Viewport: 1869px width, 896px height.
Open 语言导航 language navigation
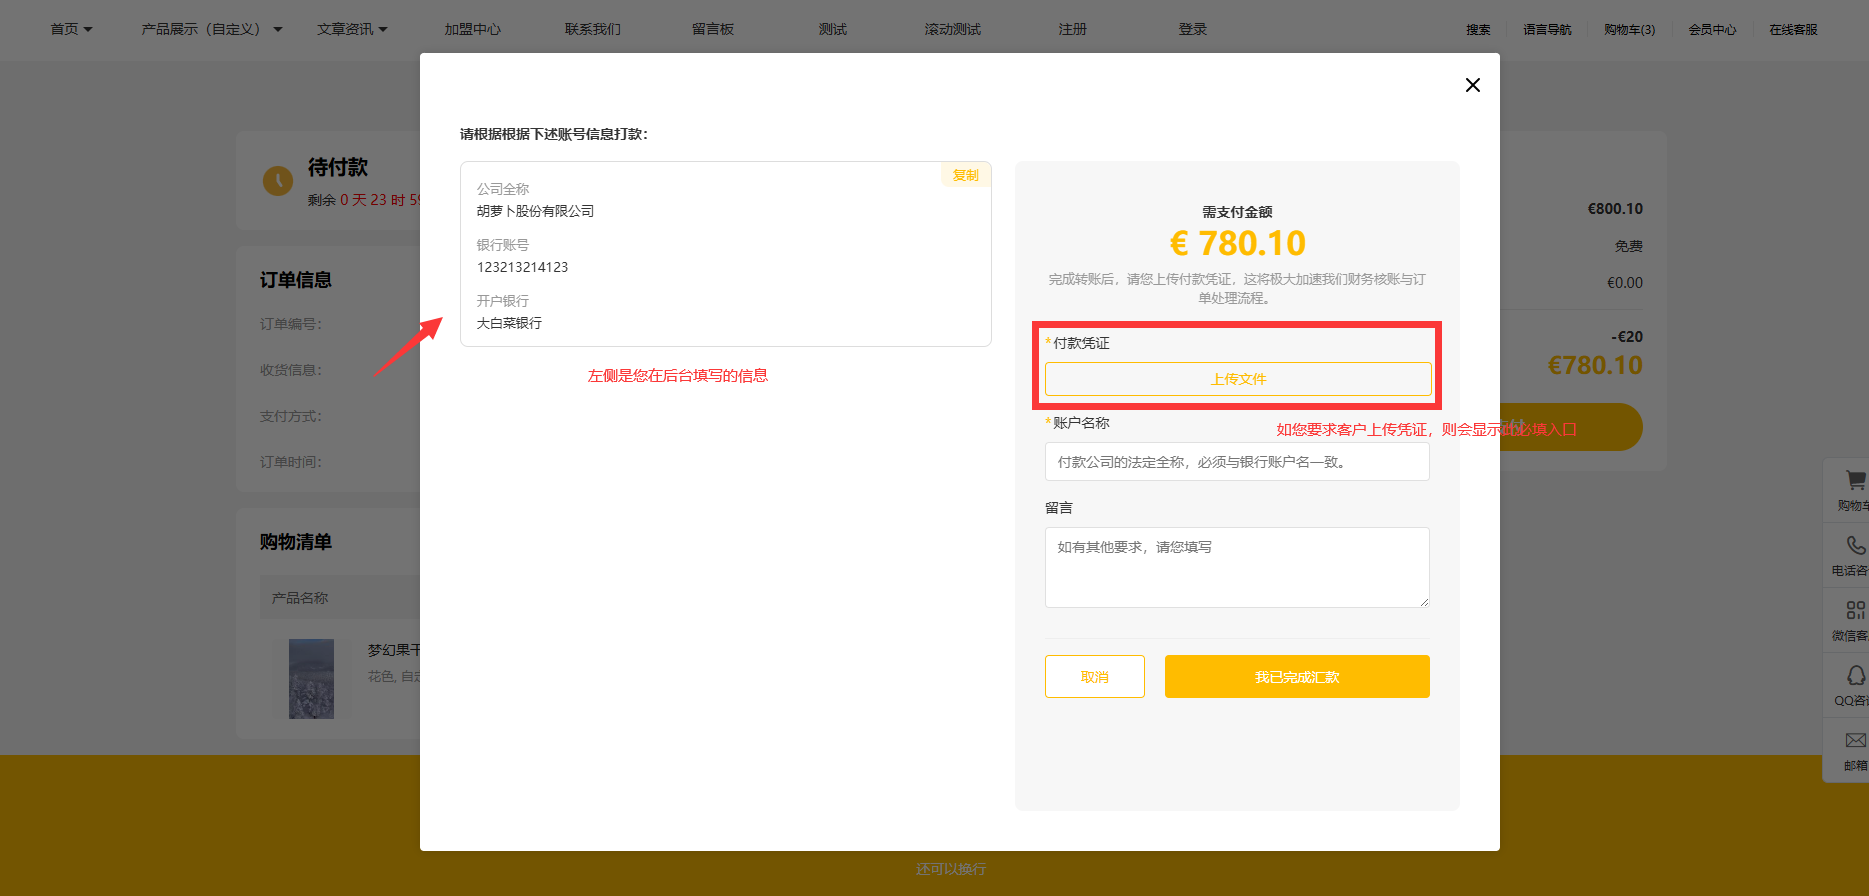(1547, 30)
